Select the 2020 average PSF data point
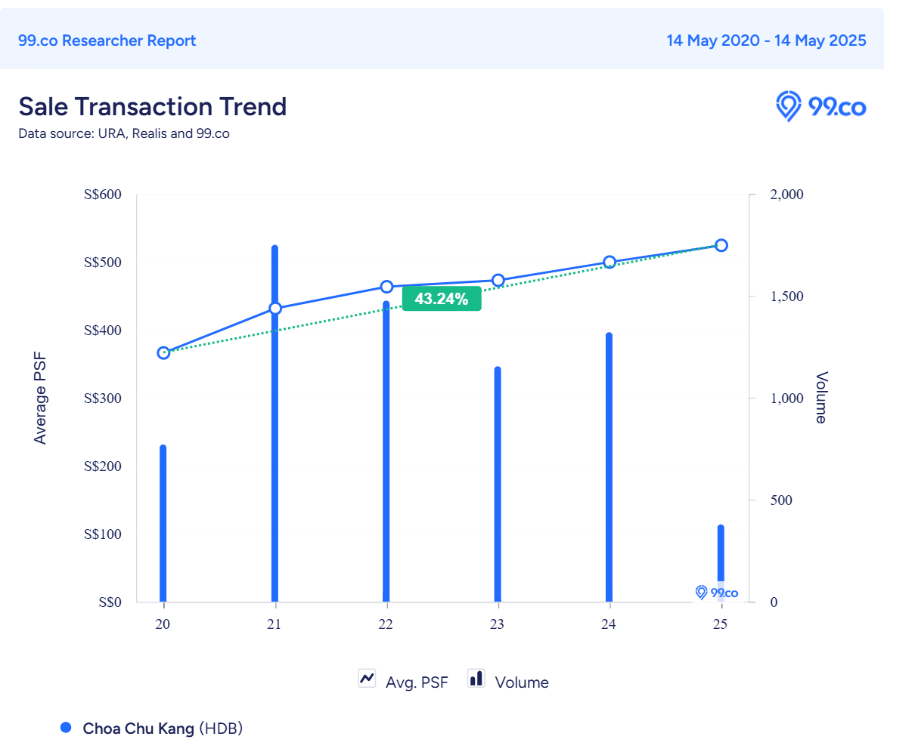Viewport: 903px width, 749px height. 163,353
